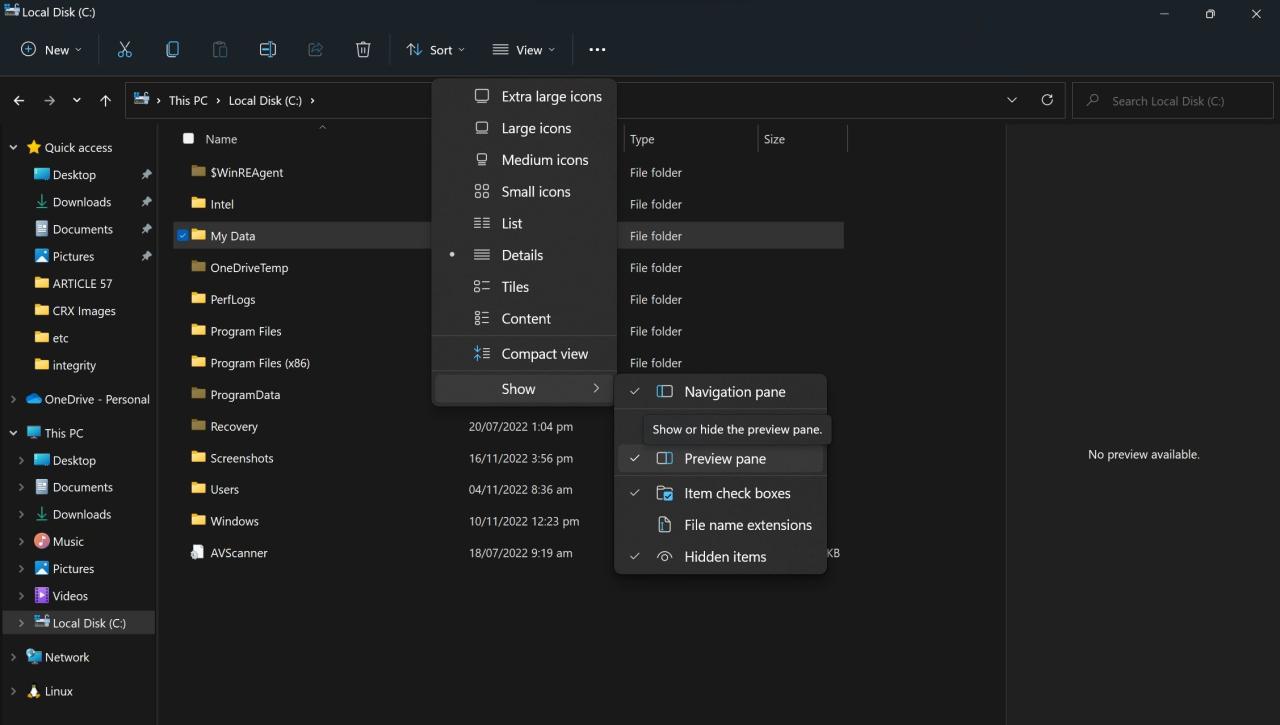
Task: Click the Cut scissors icon in toolbar
Action: pyautogui.click(x=124, y=49)
